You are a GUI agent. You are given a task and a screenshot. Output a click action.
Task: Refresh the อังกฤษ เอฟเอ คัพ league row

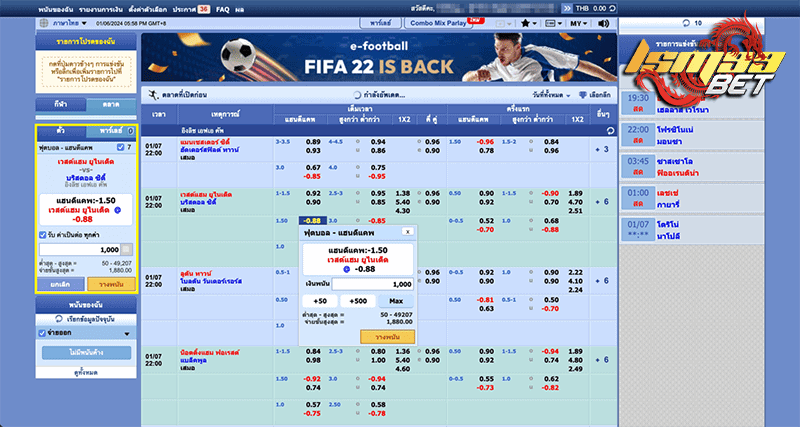click(610, 131)
